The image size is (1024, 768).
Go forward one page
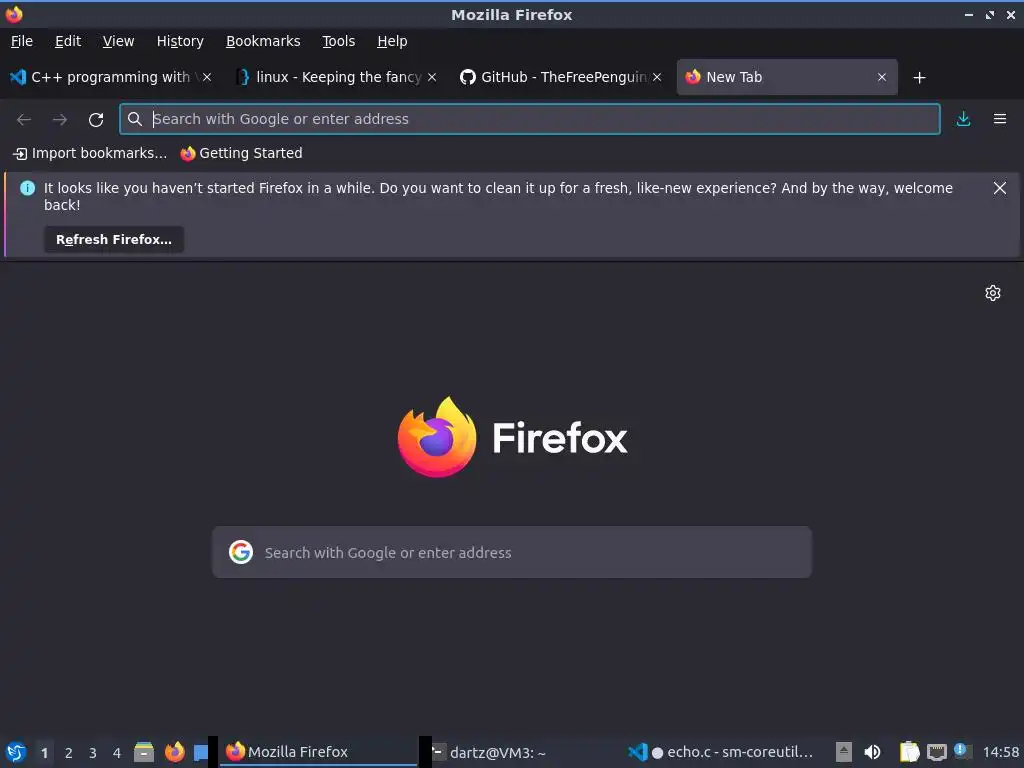point(59,120)
